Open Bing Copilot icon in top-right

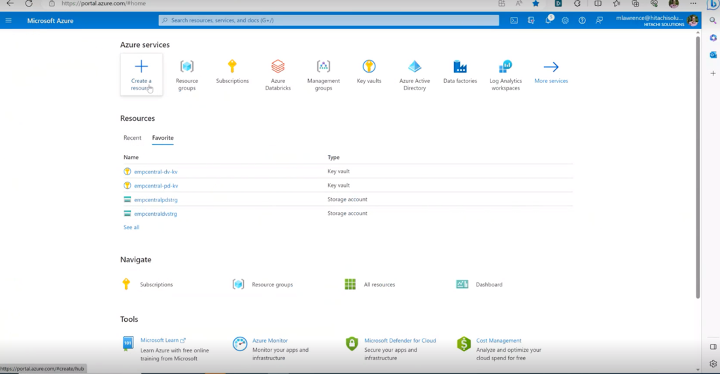tap(714, 4)
